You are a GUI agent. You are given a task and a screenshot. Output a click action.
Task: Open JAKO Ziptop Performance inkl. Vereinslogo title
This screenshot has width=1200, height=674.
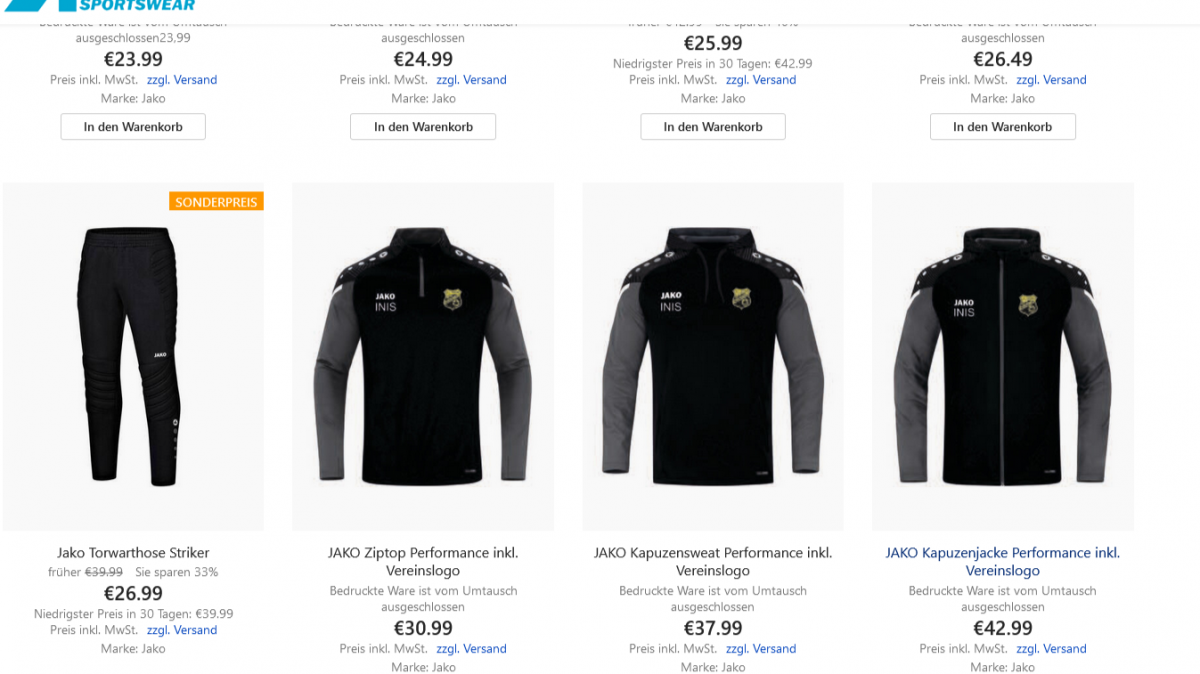423,561
